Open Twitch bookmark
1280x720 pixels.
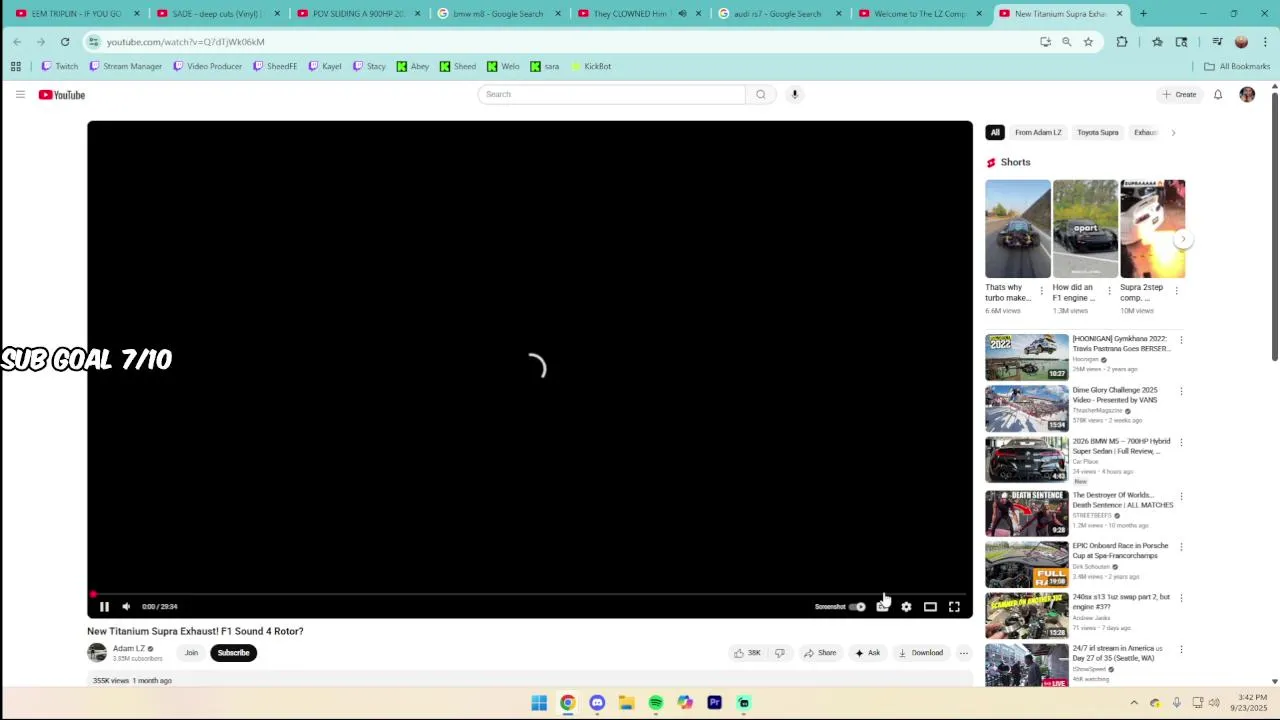click(x=59, y=66)
